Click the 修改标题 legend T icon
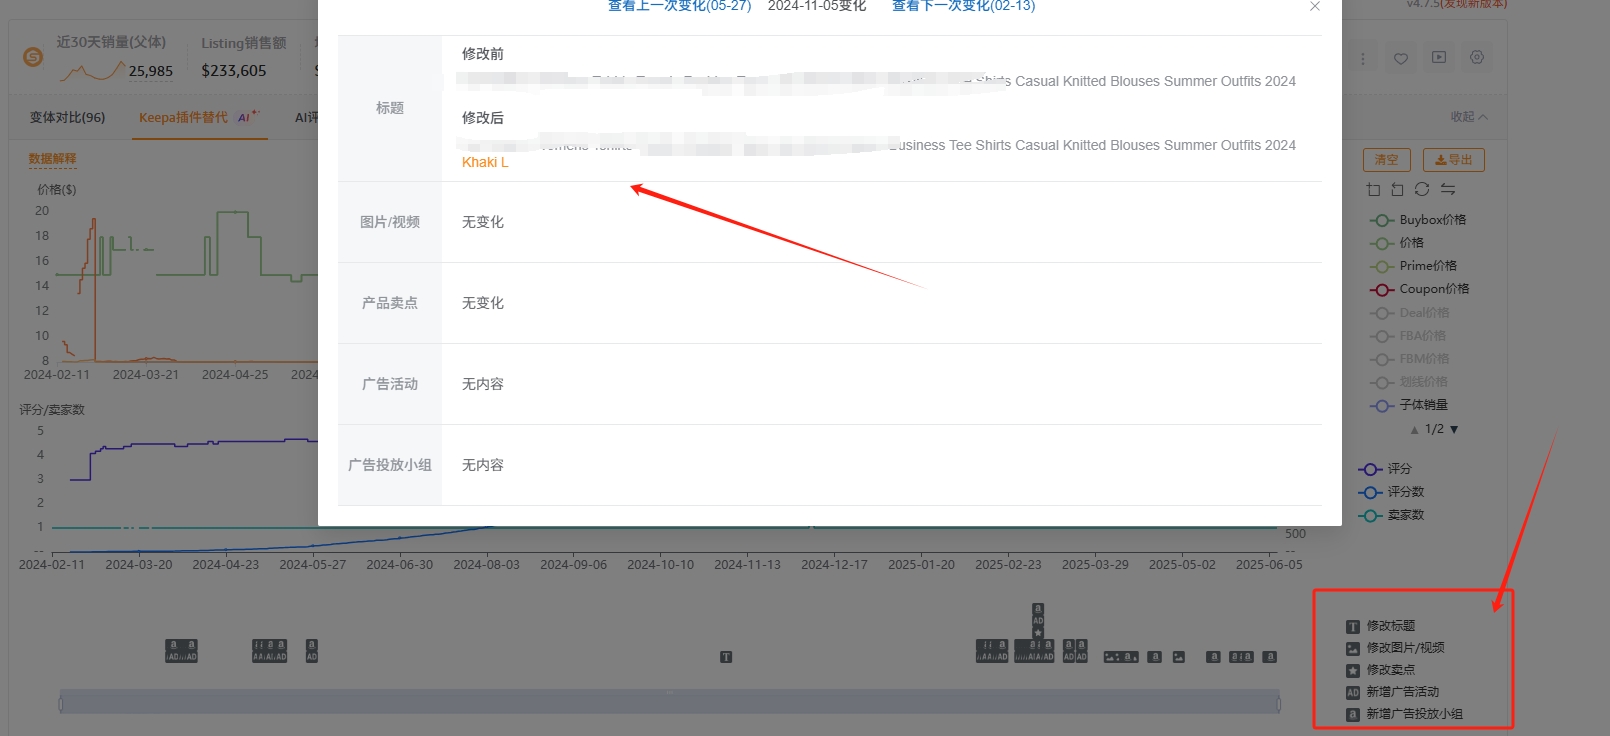This screenshot has height=736, width=1610. tap(1352, 627)
